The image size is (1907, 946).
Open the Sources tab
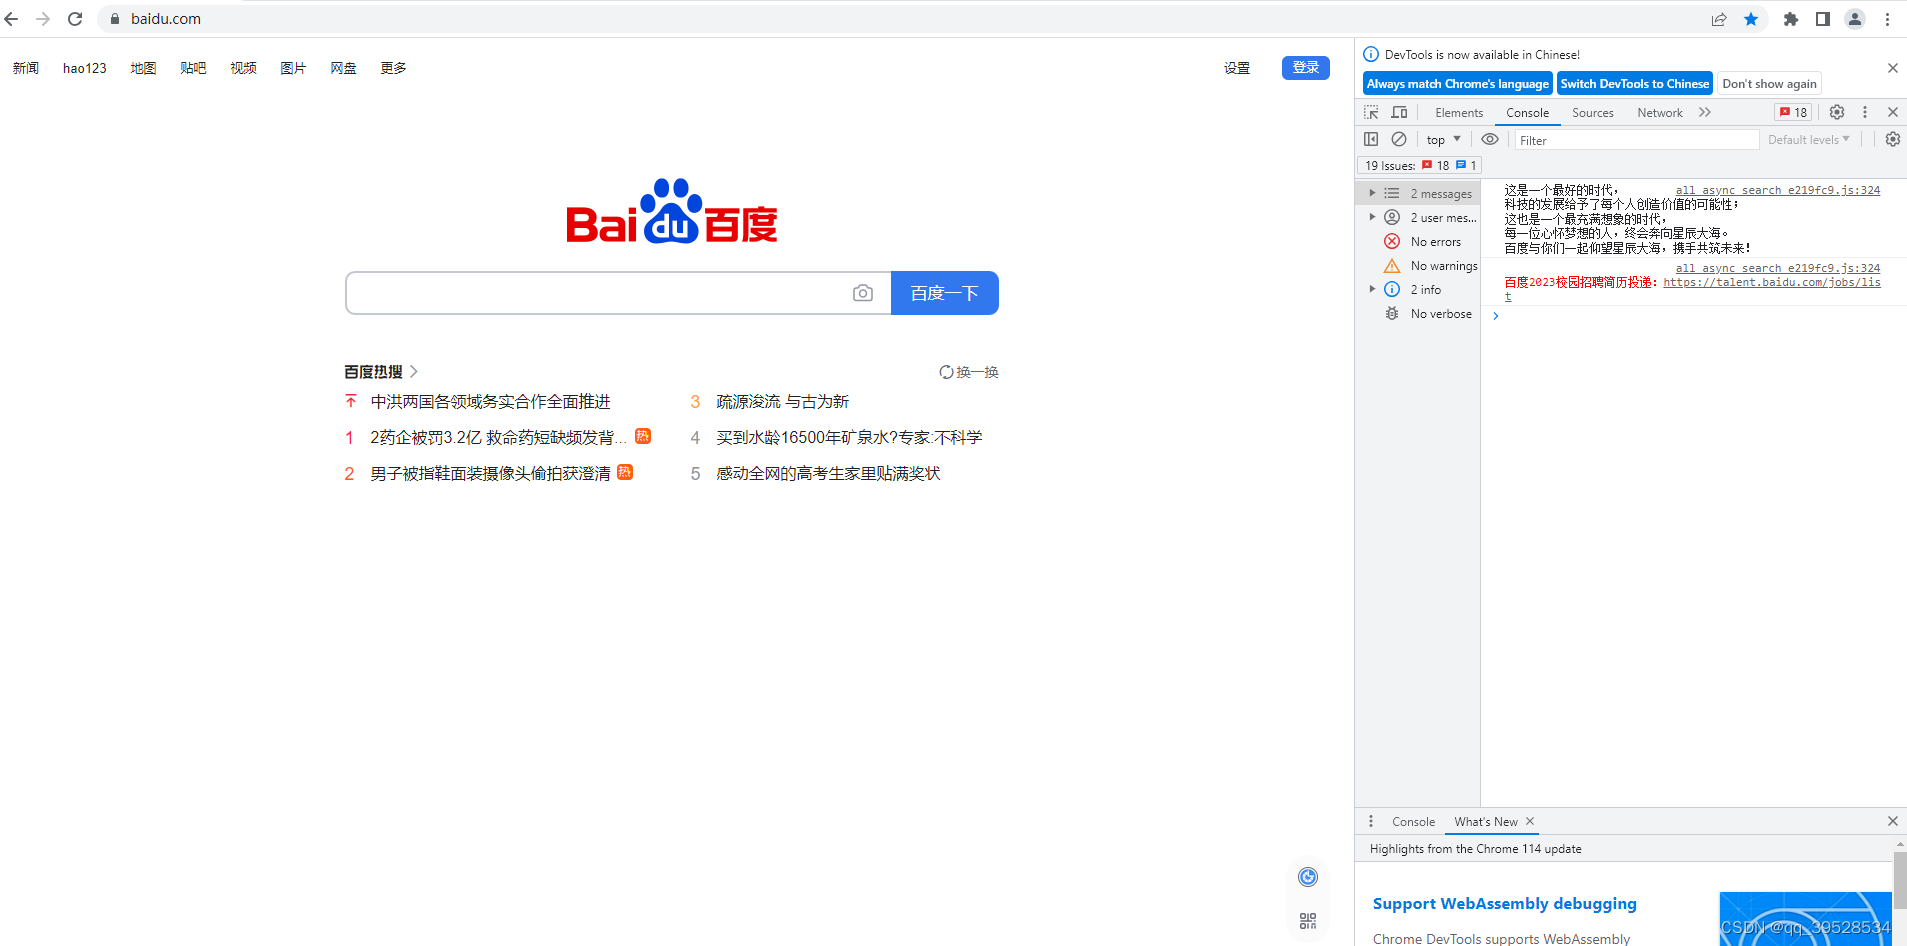coord(1593,112)
